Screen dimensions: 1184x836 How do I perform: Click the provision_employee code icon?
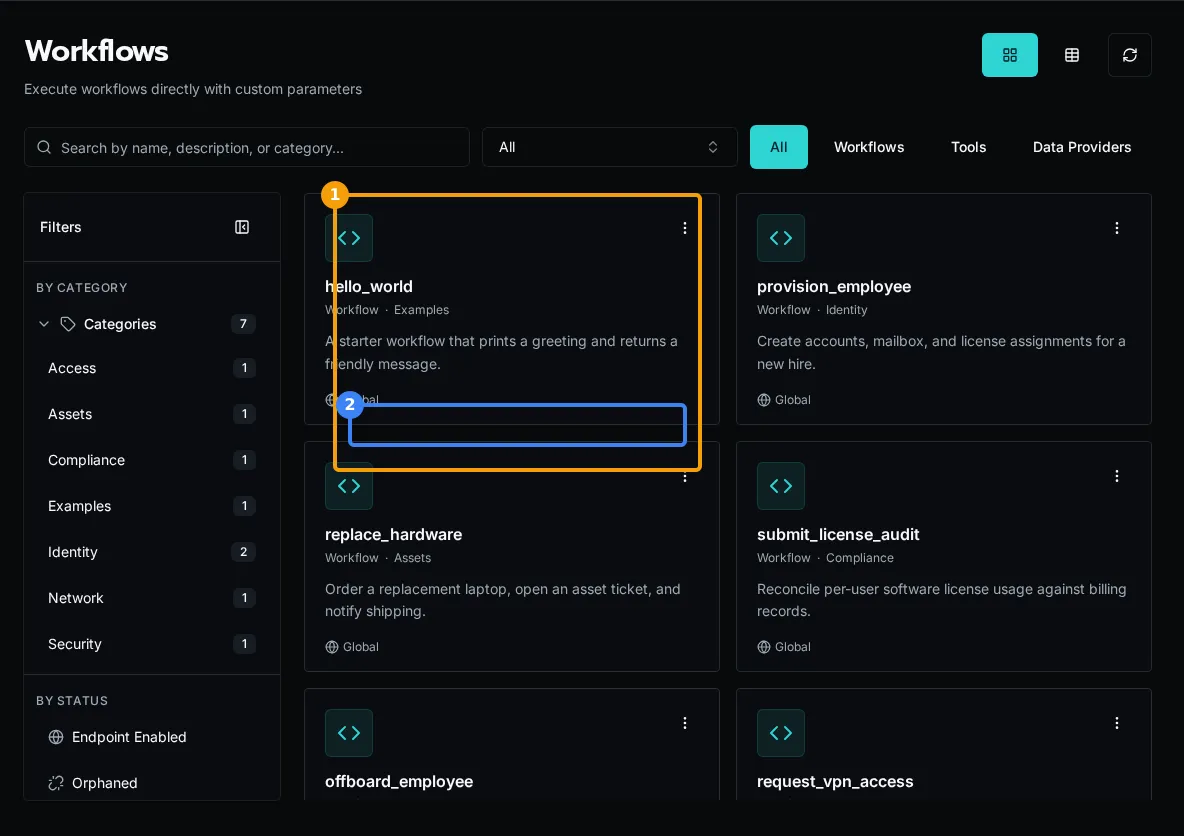781,238
